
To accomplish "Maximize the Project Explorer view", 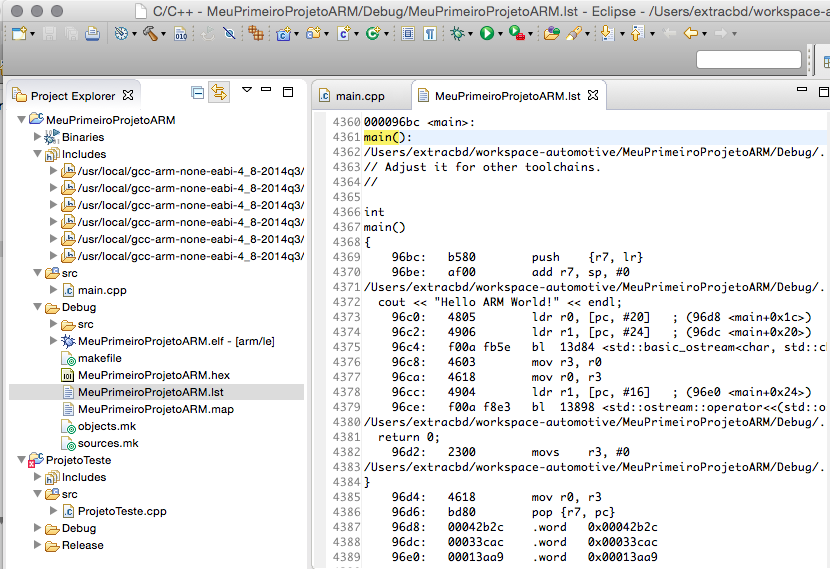I will pyautogui.click(x=288, y=92).
